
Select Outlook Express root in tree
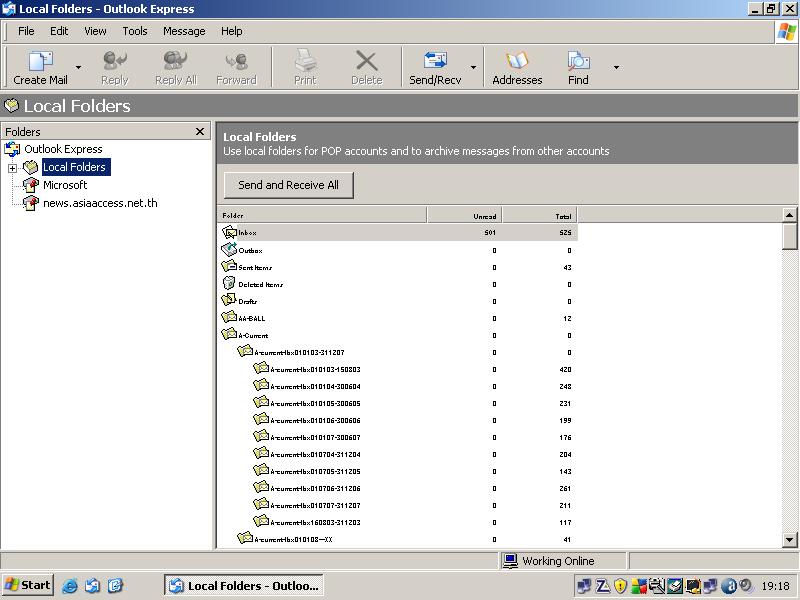coord(63,149)
